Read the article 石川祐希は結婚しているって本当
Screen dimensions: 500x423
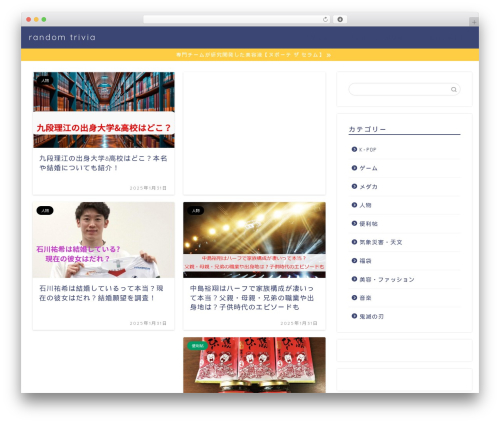pyautogui.click(x=101, y=293)
